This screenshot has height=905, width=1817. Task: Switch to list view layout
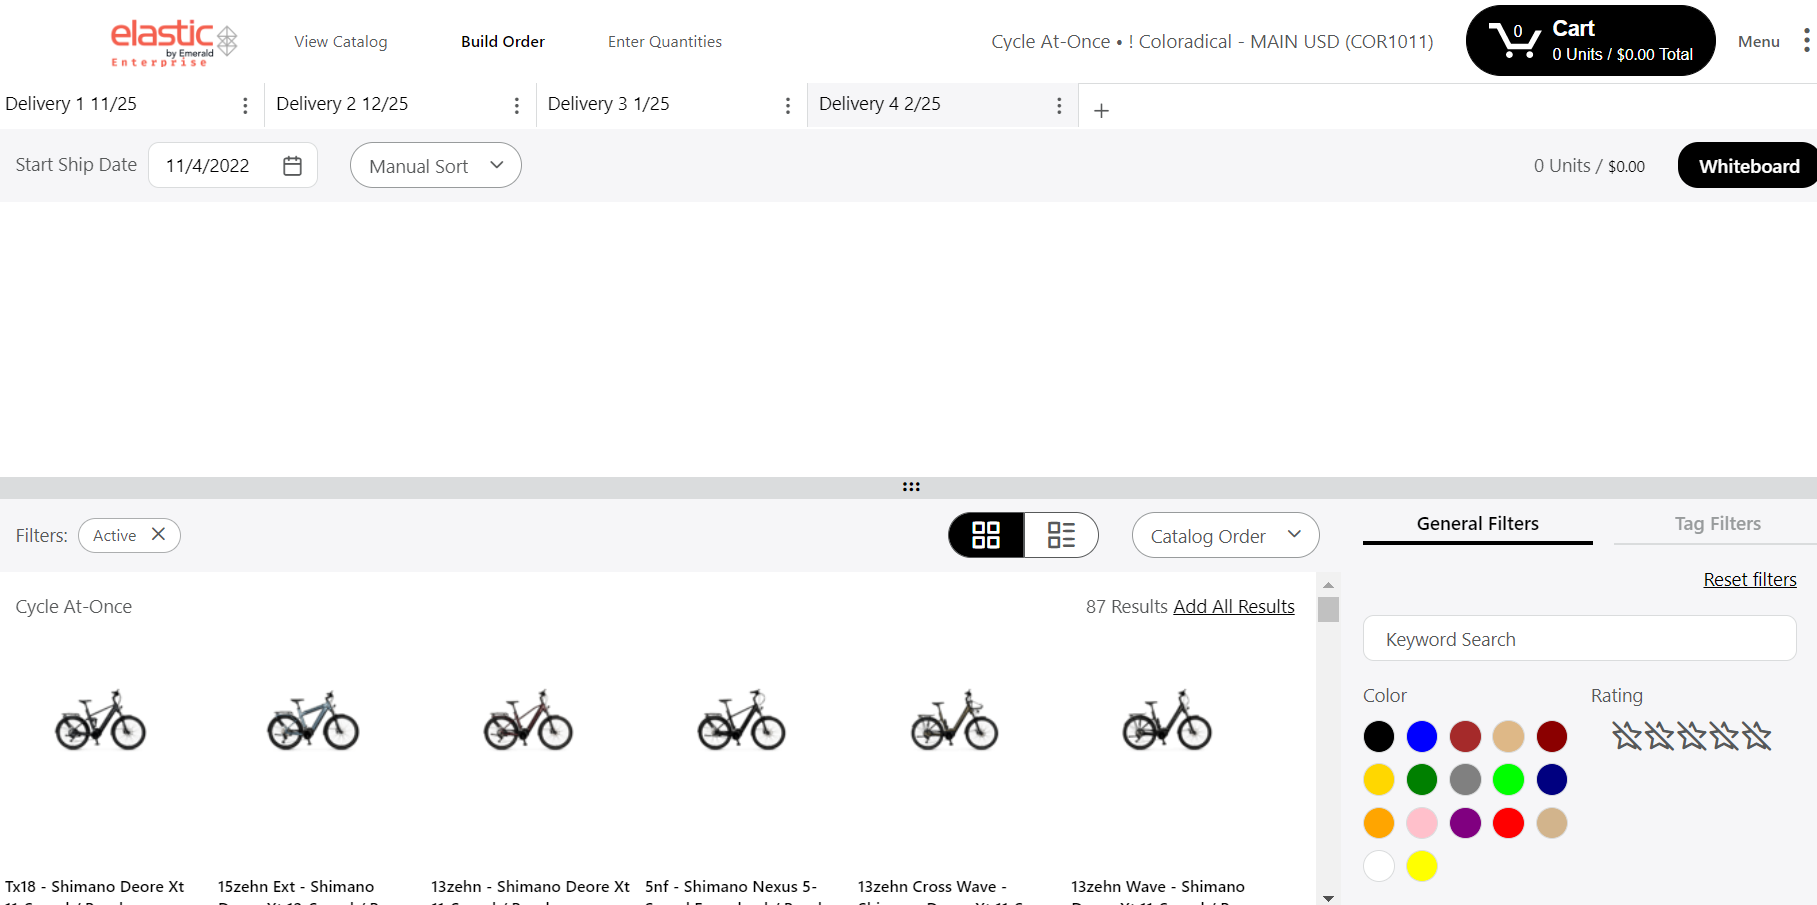(1061, 535)
